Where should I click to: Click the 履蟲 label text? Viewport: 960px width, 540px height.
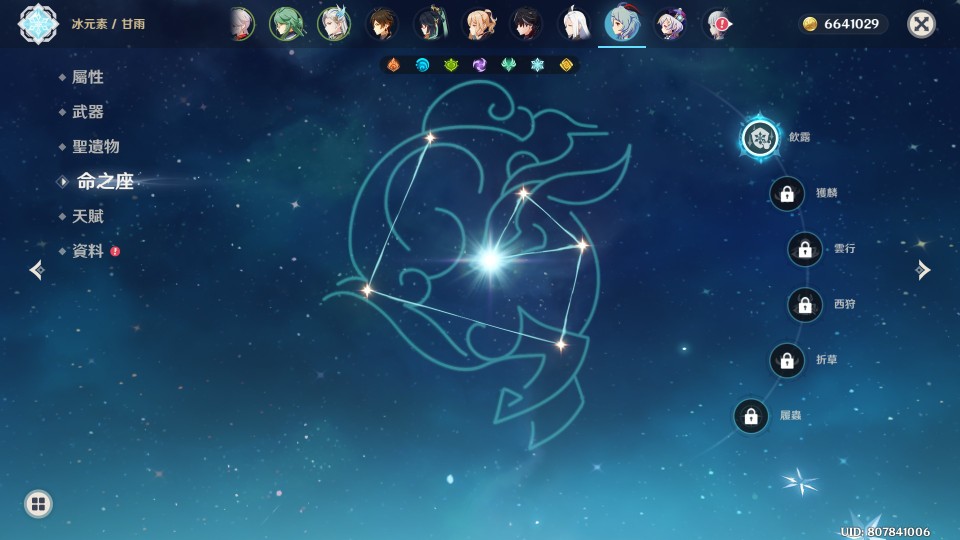click(790, 415)
